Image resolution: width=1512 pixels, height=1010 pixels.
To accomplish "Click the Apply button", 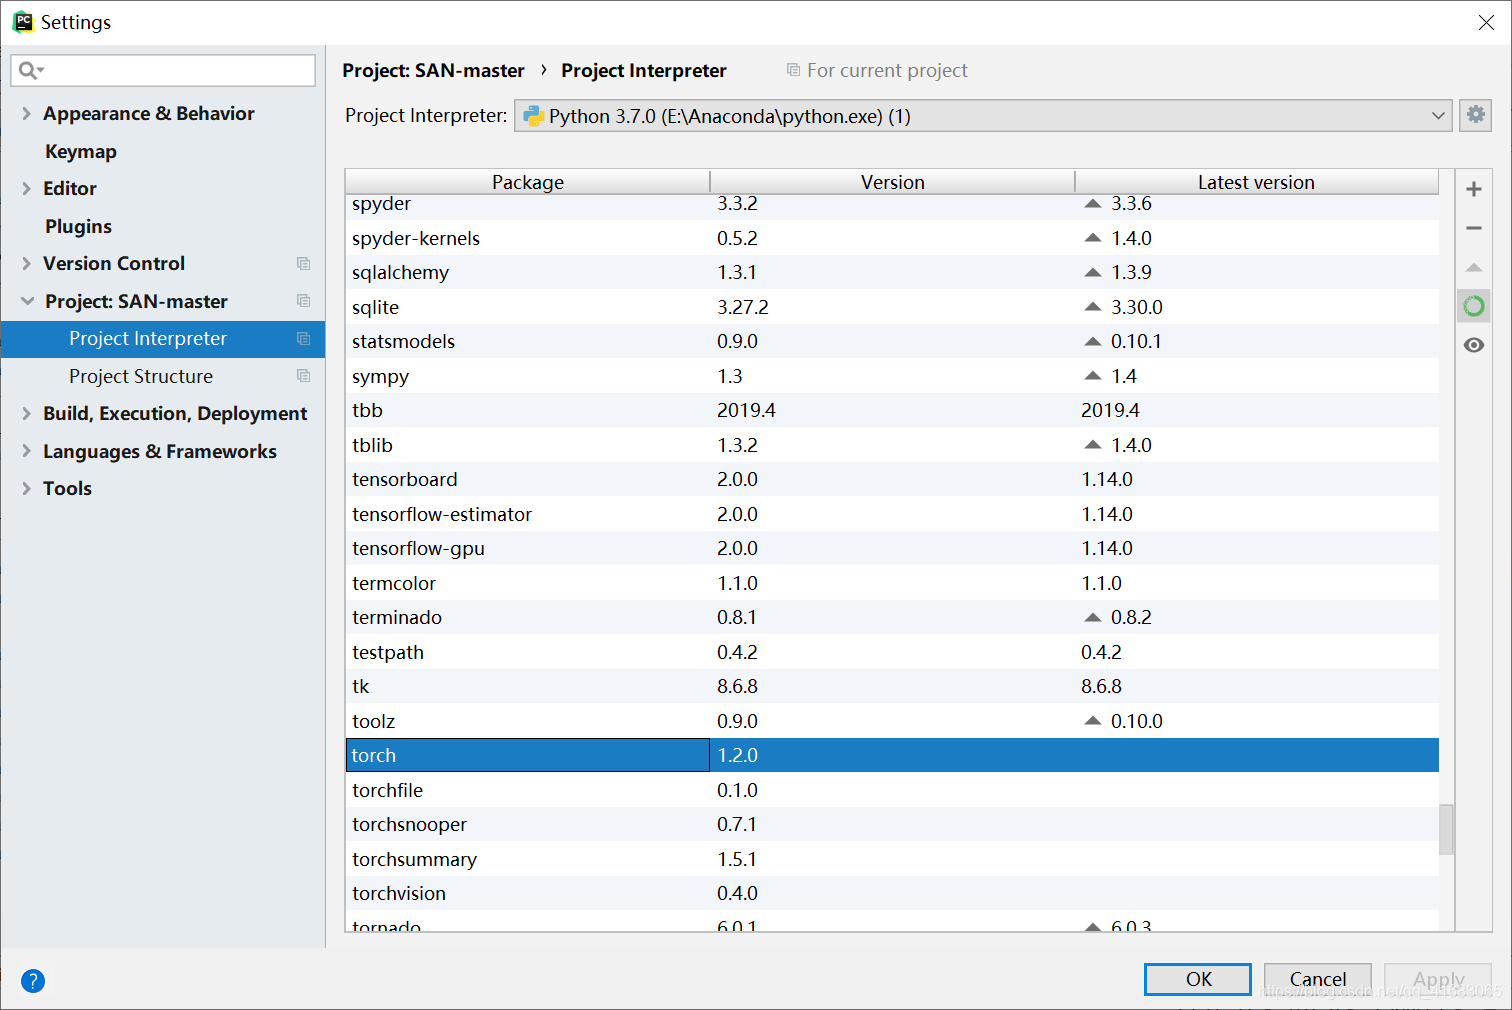I will coord(1437,979).
